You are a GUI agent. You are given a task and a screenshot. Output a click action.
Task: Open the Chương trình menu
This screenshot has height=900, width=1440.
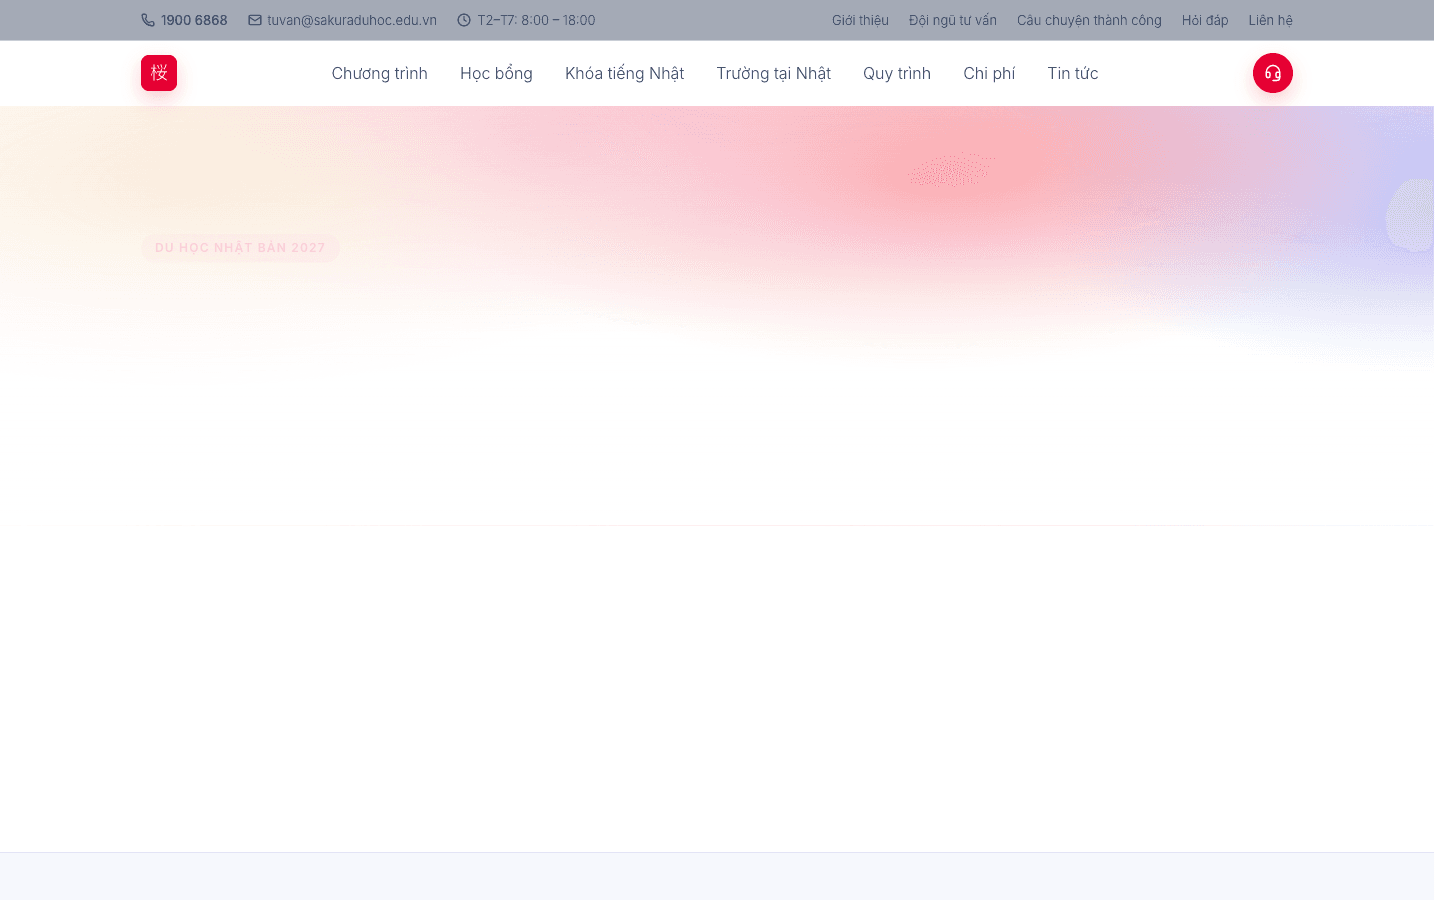380,73
